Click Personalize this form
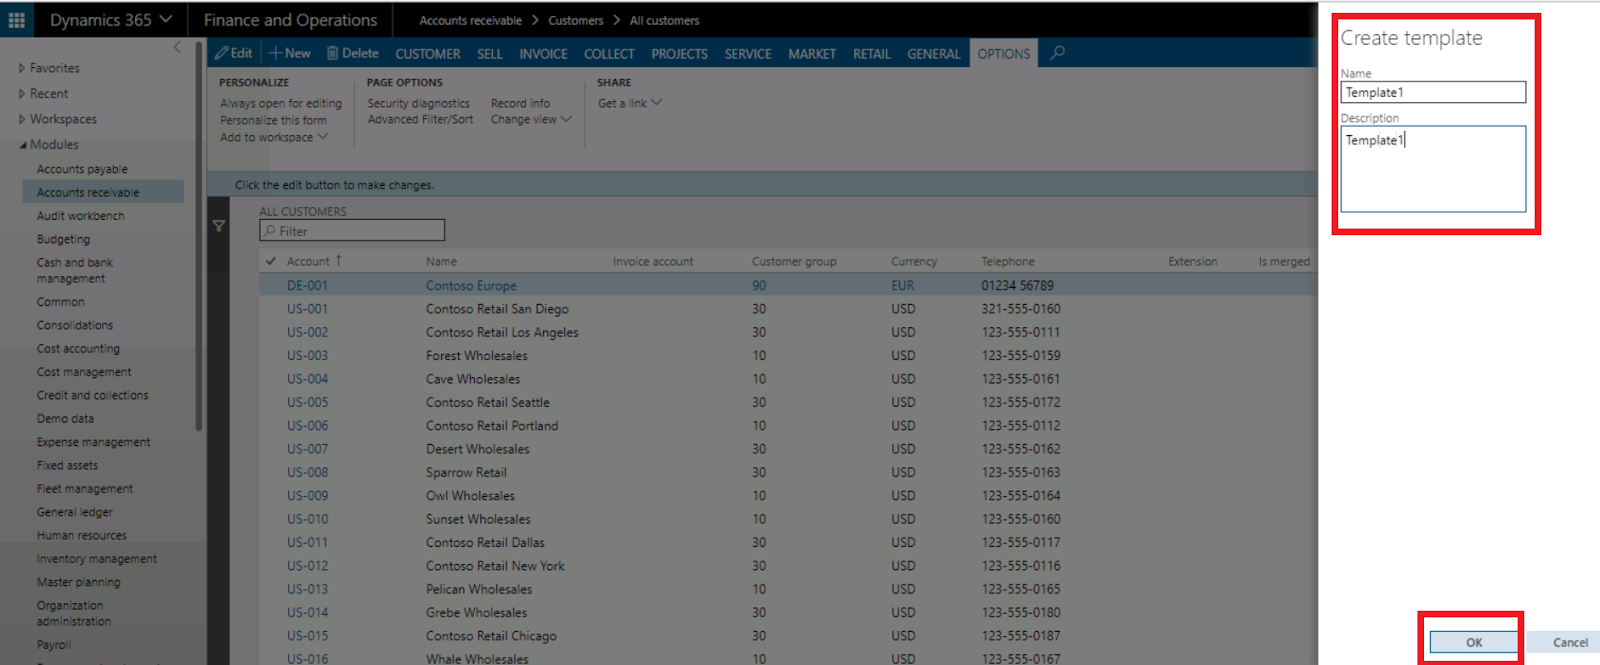 tap(273, 120)
